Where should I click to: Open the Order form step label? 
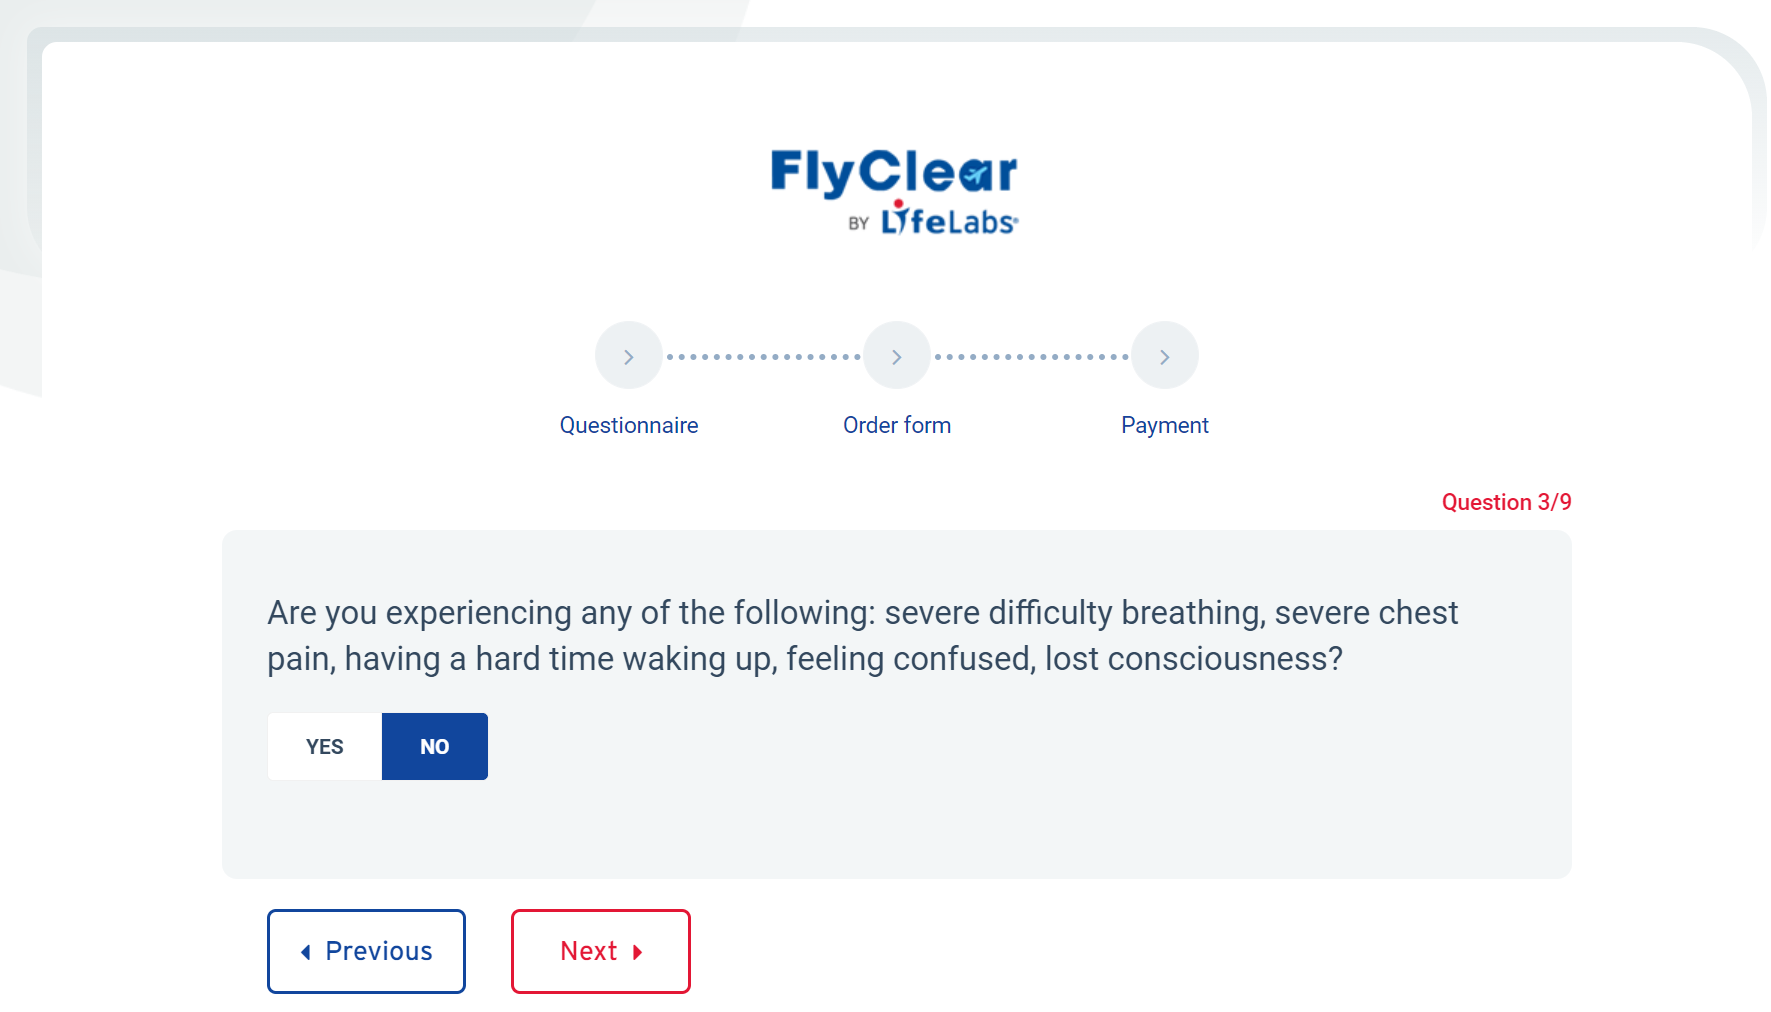pyautogui.click(x=897, y=425)
